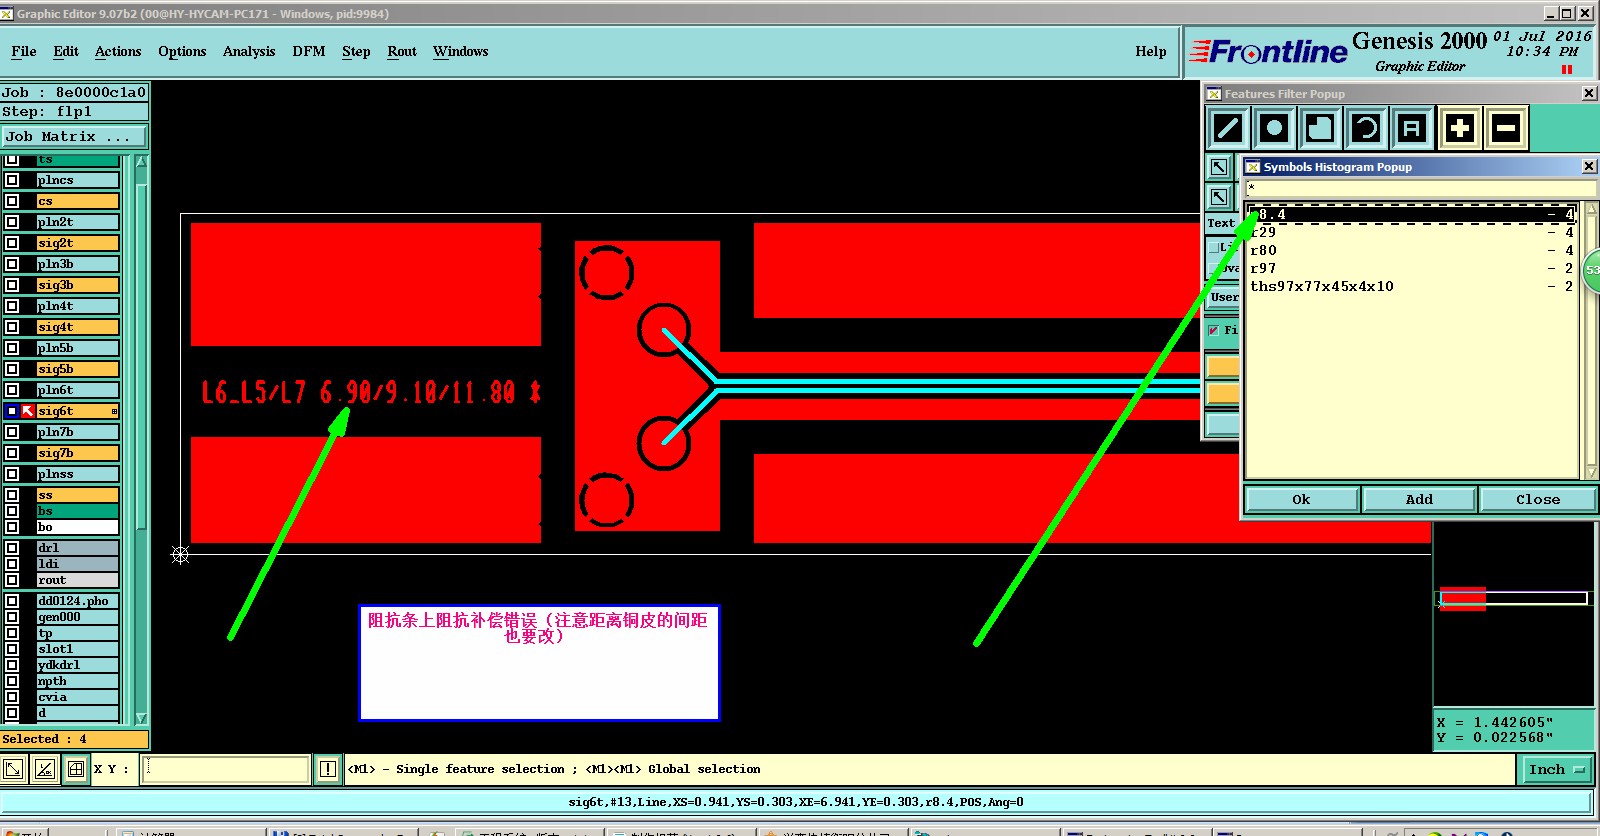Click the layer list vertical scrollbar
This screenshot has height=836, width=1600.
pos(141,440)
